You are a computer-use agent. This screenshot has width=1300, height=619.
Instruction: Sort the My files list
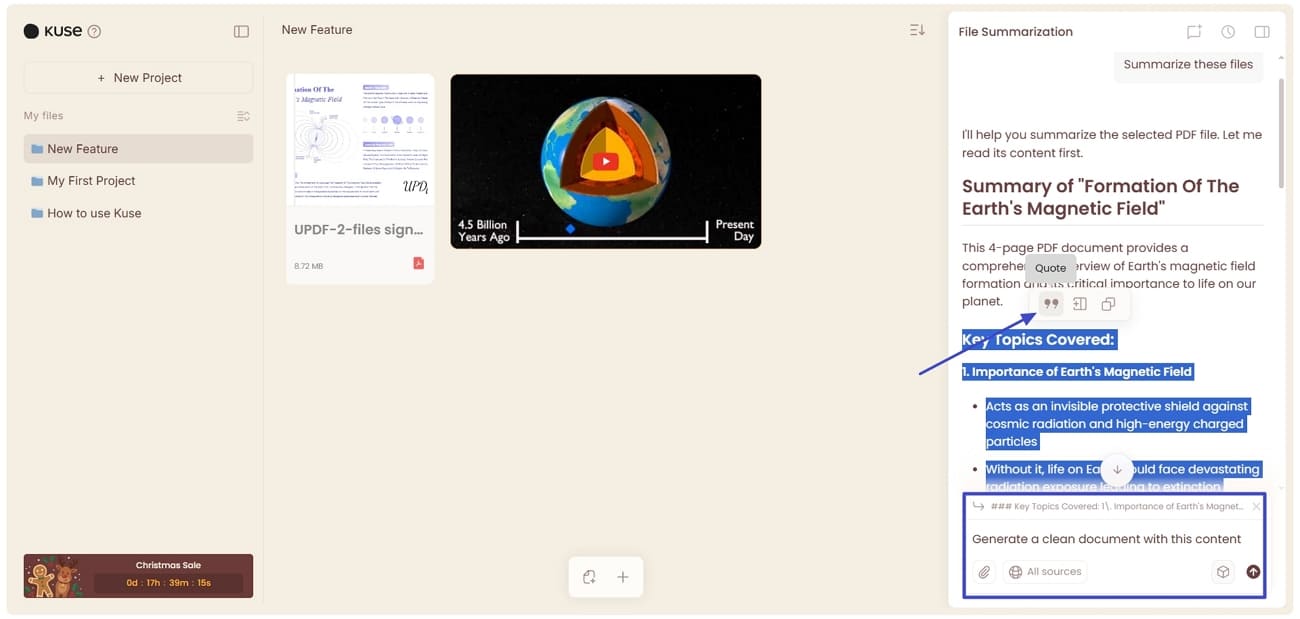(x=243, y=116)
